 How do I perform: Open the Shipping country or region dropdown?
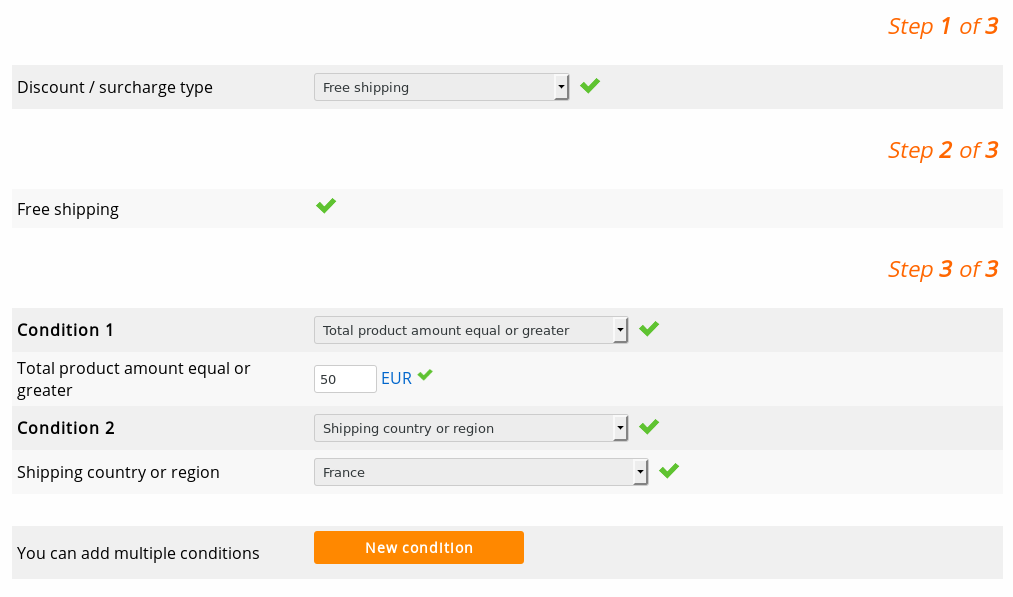[x=480, y=471]
